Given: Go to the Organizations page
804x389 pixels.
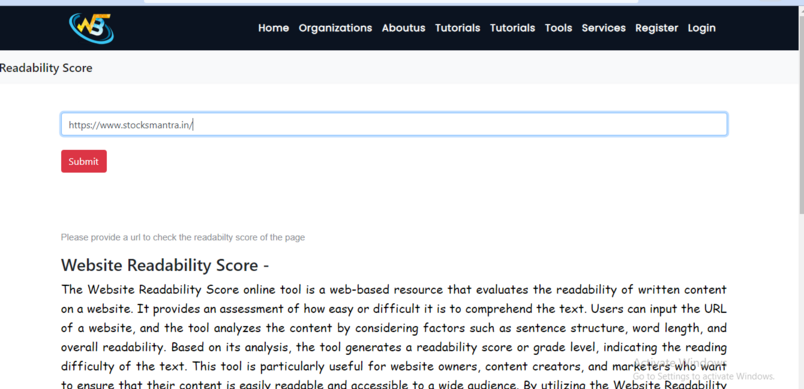Looking at the screenshot, I should tap(335, 28).
